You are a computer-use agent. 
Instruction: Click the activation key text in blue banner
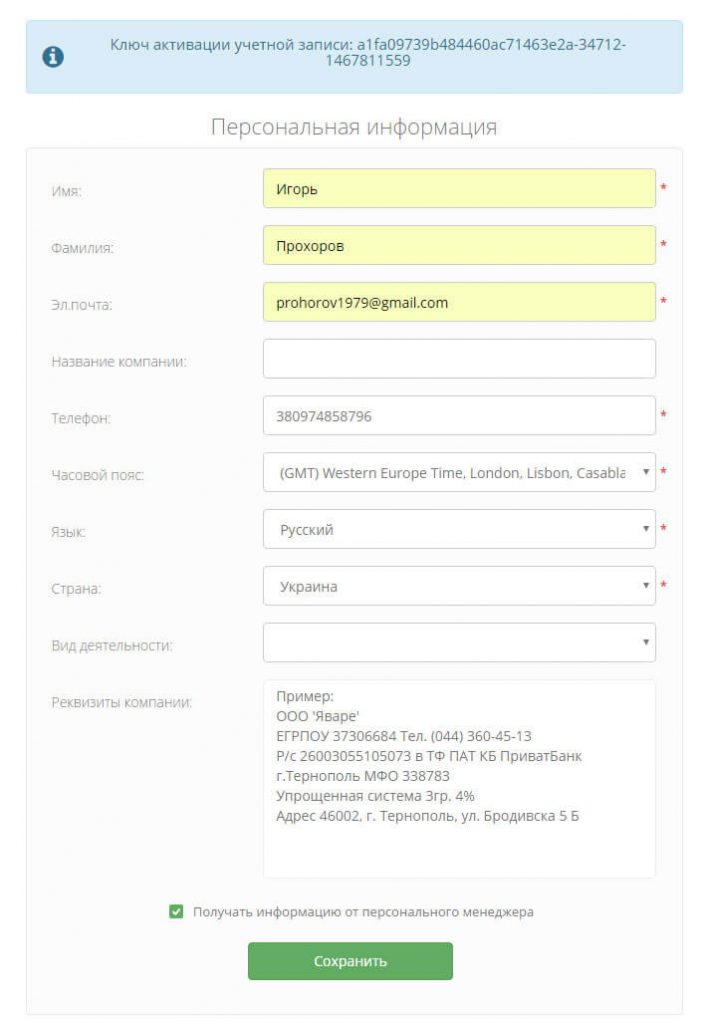tap(368, 53)
